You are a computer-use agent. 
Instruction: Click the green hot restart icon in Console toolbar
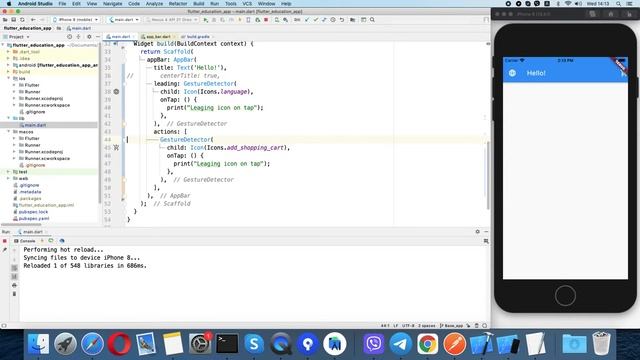51,241
